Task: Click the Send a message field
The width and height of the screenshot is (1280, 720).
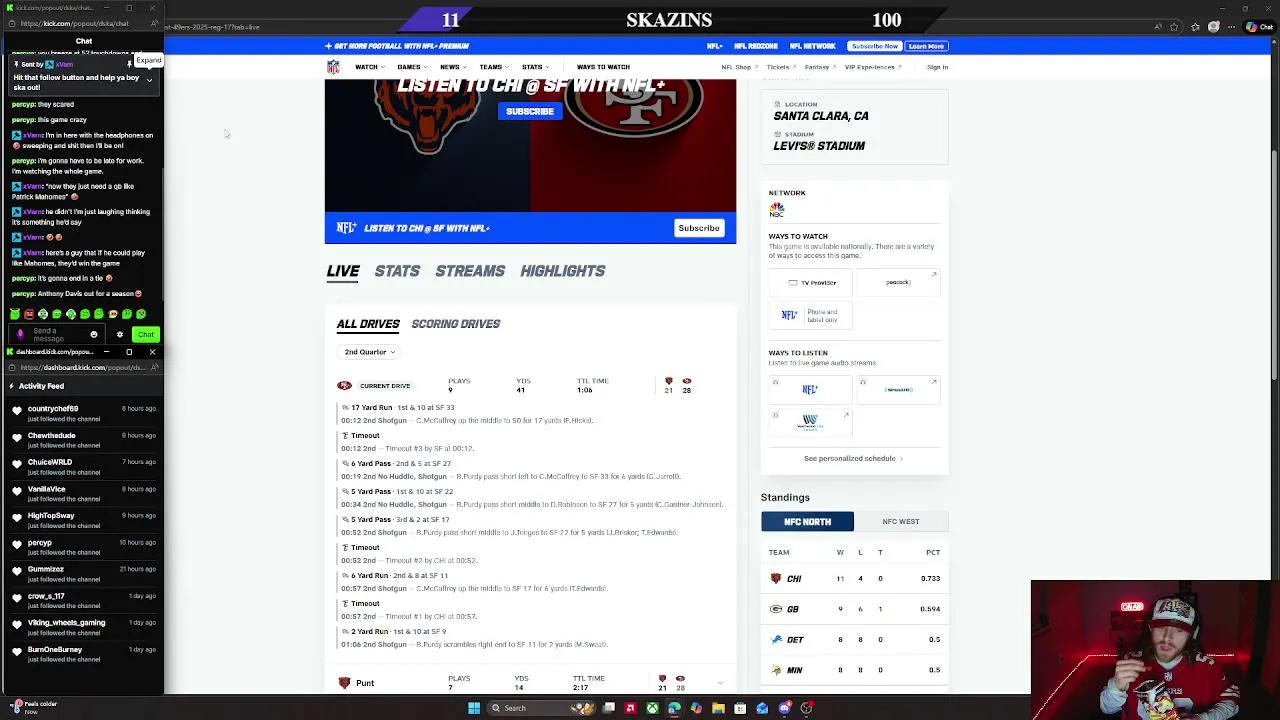Action: (x=57, y=335)
